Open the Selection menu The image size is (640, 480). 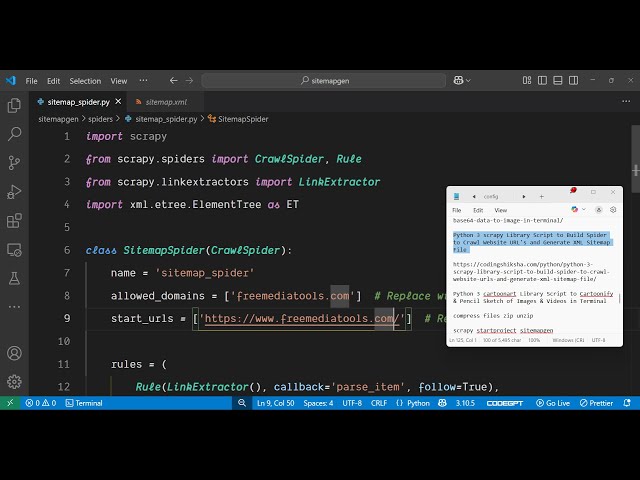tap(85, 81)
